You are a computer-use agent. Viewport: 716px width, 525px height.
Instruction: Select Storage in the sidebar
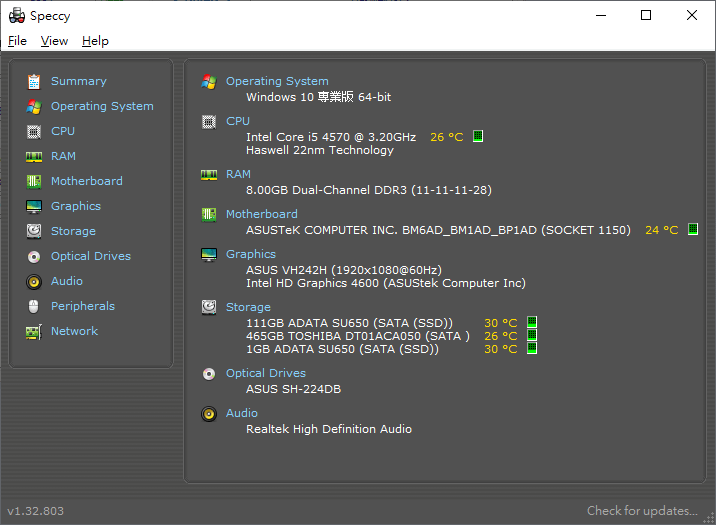[x=73, y=231]
